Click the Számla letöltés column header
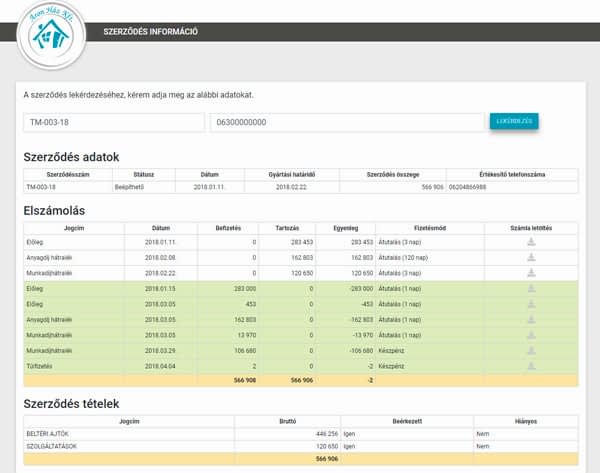Screen dimensions: 600x473 [531, 227]
